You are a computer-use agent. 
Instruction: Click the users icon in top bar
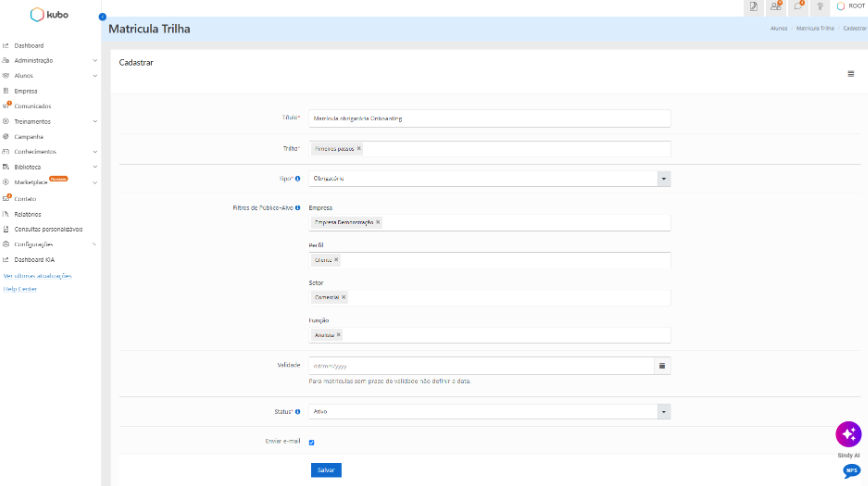(776, 7)
